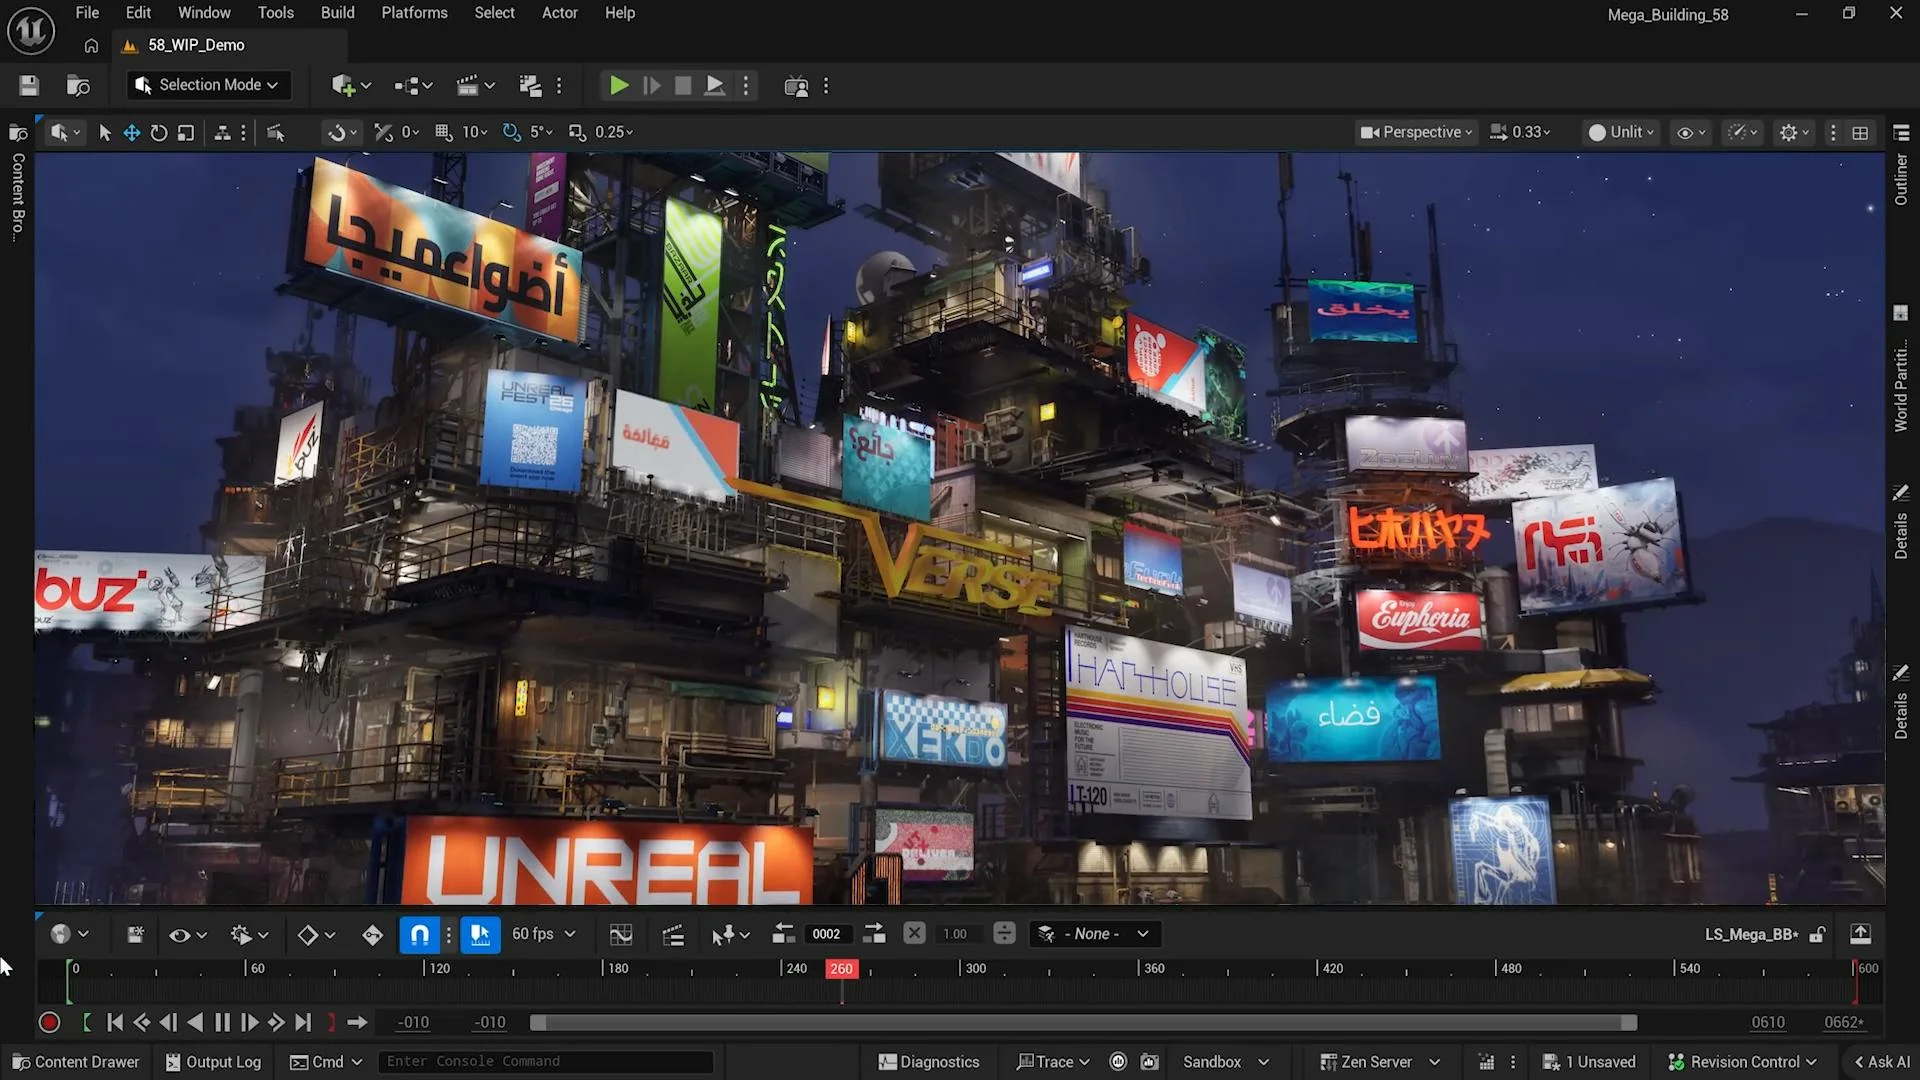Toggle Sequencer auto-key cursor button

480,934
